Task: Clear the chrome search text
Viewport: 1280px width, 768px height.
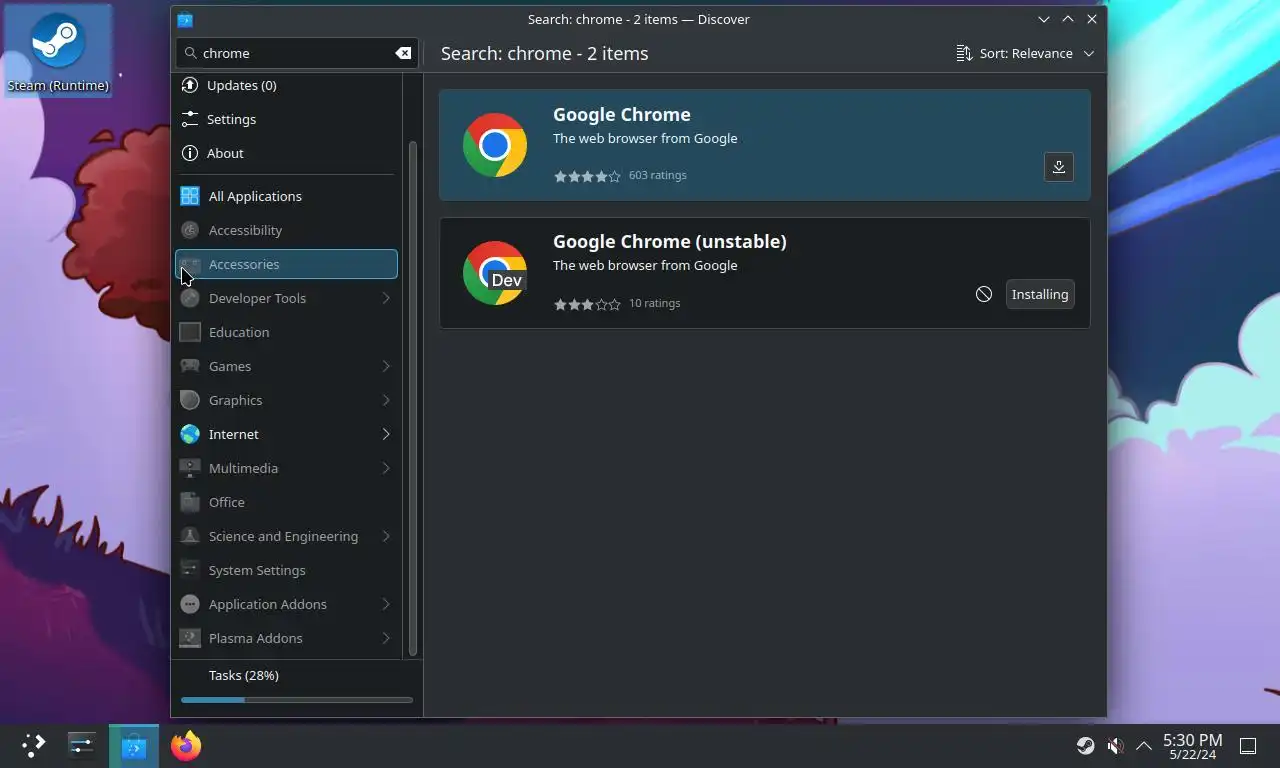Action: tap(403, 53)
